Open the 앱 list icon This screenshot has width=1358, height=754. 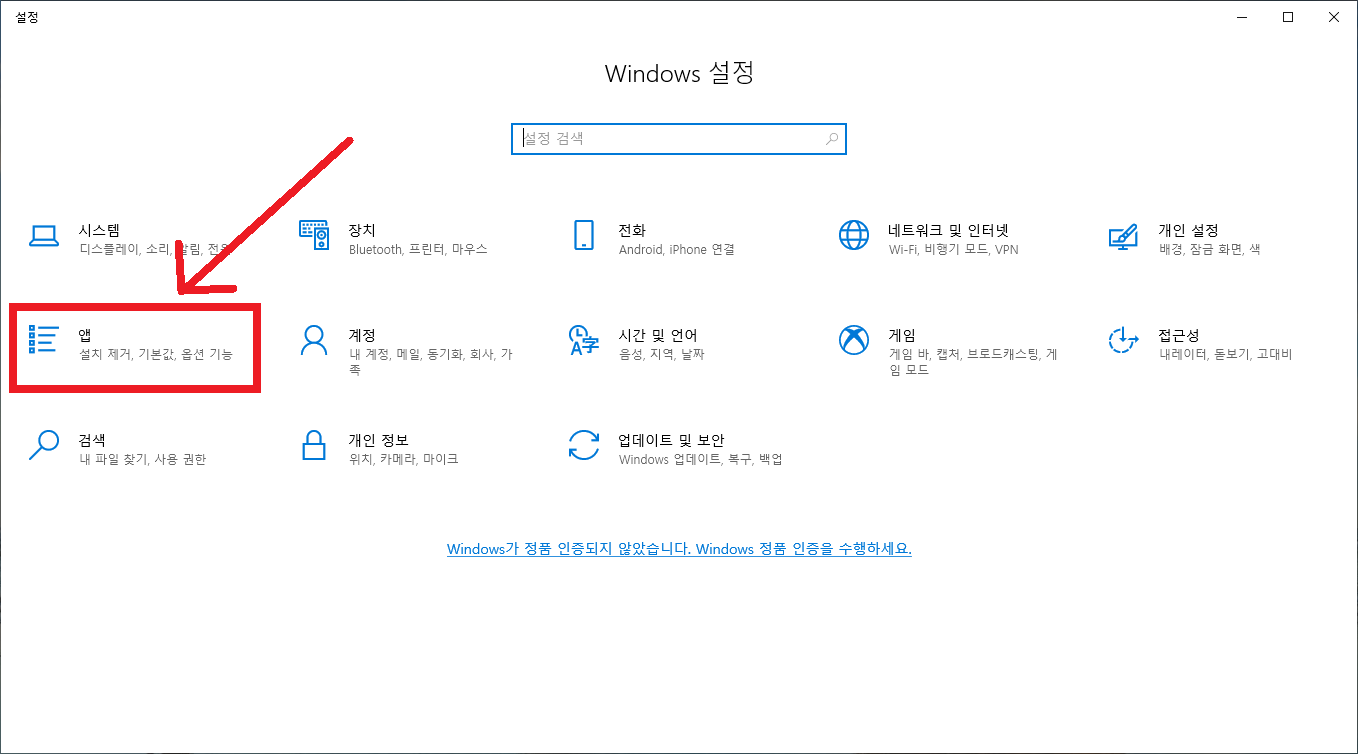point(44,339)
